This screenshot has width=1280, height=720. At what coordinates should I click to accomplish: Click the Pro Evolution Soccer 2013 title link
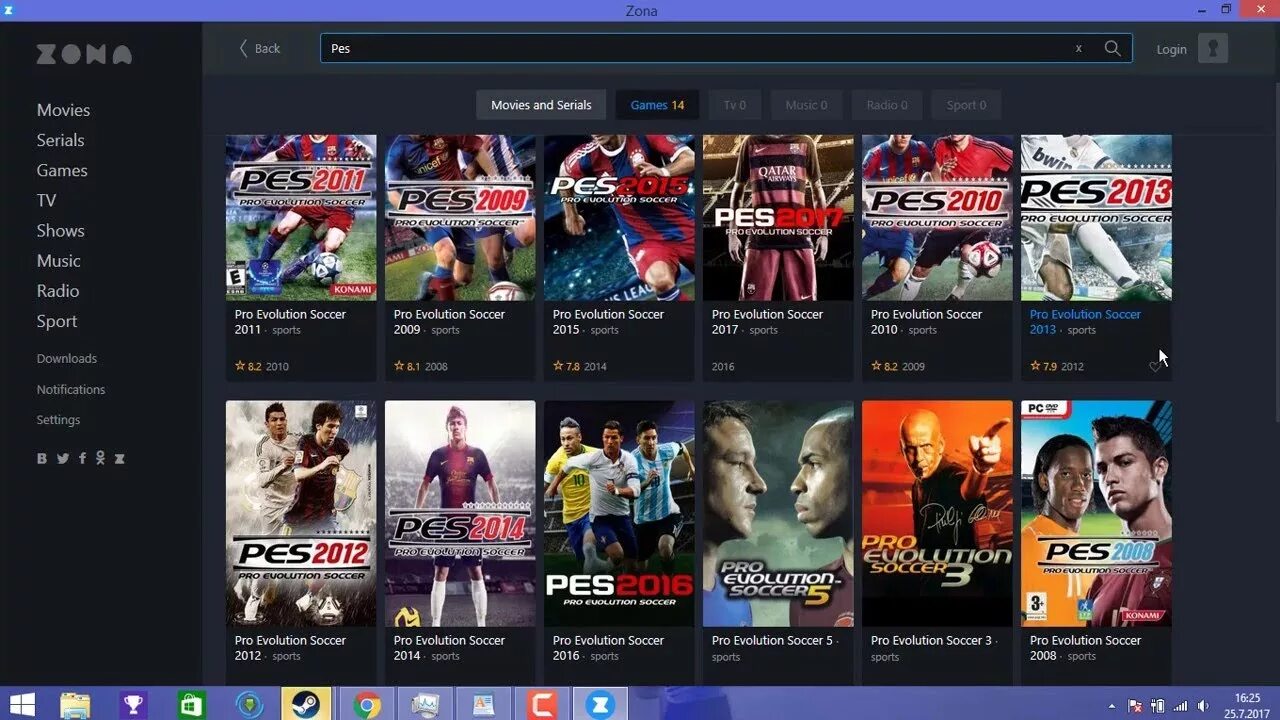[x=1085, y=321]
